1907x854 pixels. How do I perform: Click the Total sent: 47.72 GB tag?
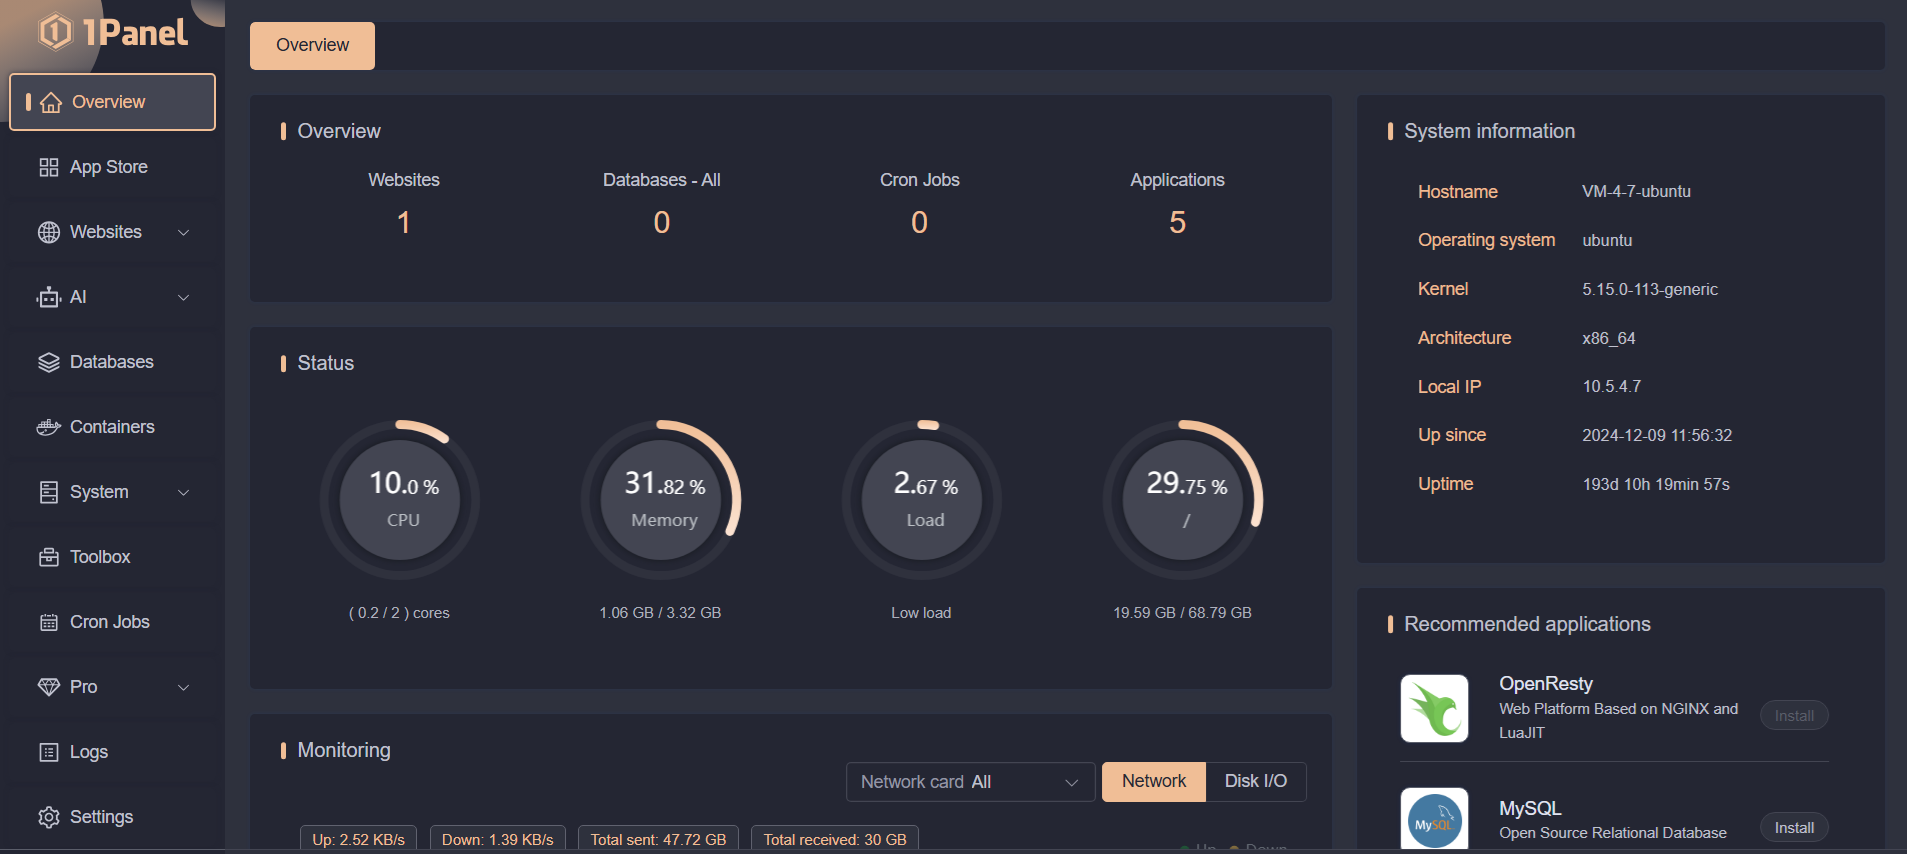pos(658,838)
